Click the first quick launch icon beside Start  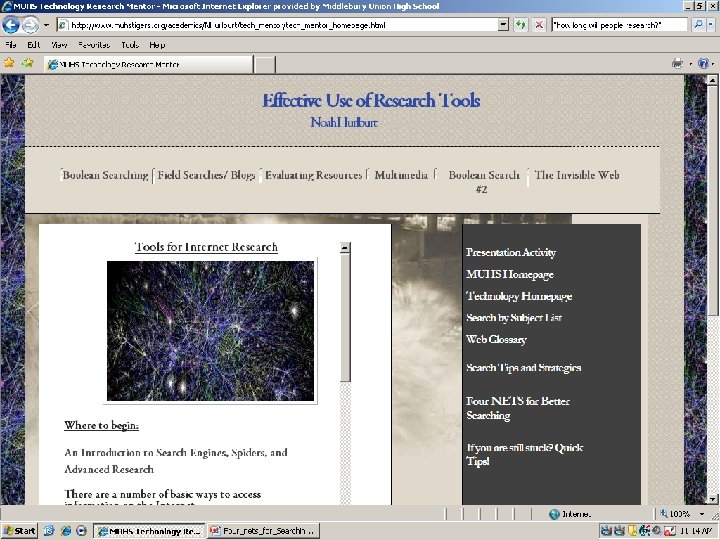point(49,531)
